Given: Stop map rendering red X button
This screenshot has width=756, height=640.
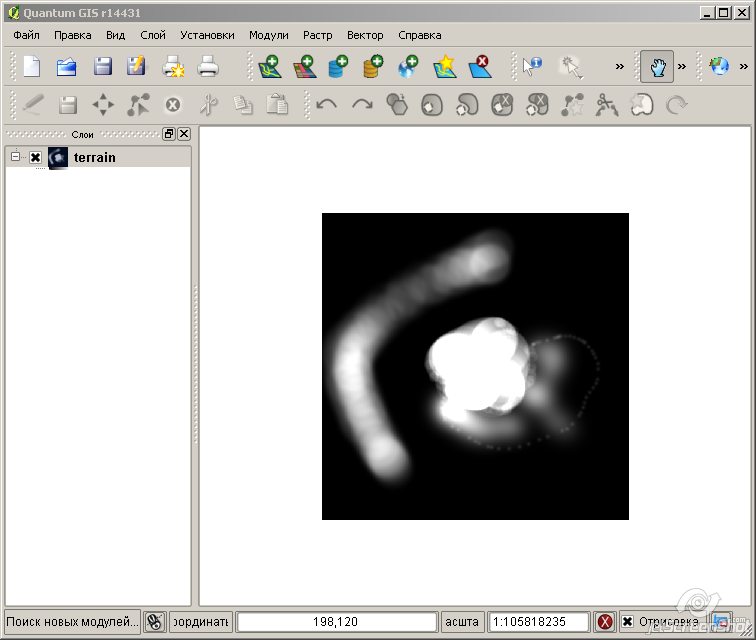Looking at the screenshot, I should (x=605, y=622).
